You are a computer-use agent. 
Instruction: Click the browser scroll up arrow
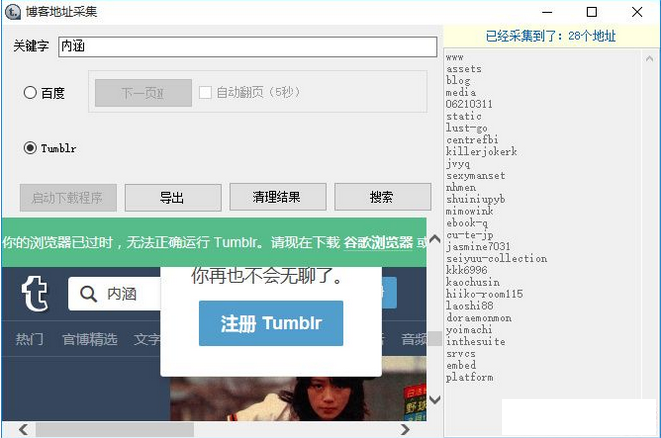(x=434, y=237)
